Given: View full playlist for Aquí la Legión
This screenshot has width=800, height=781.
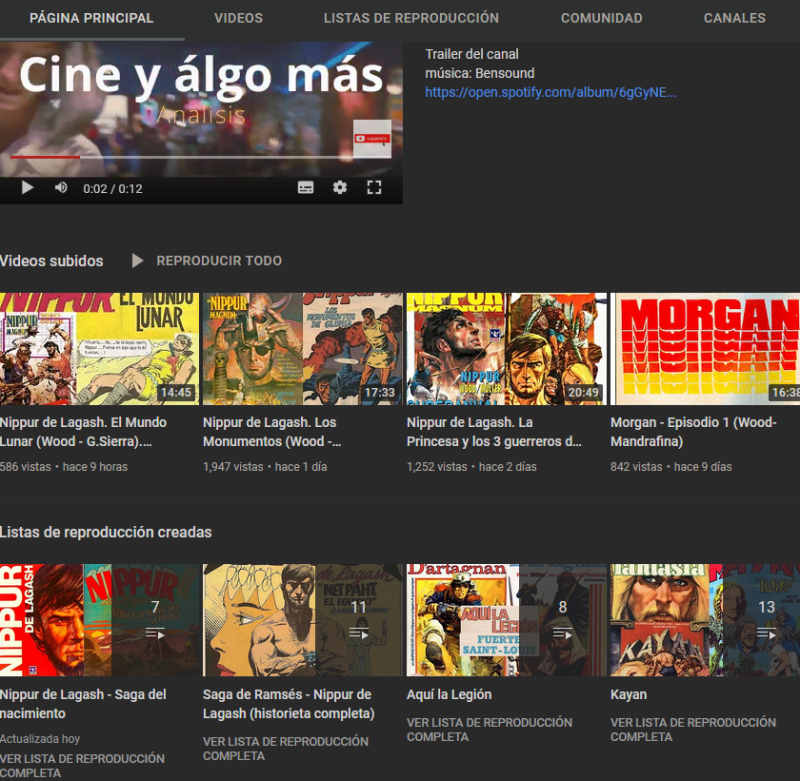Looking at the screenshot, I should pyautogui.click(x=489, y=729).
